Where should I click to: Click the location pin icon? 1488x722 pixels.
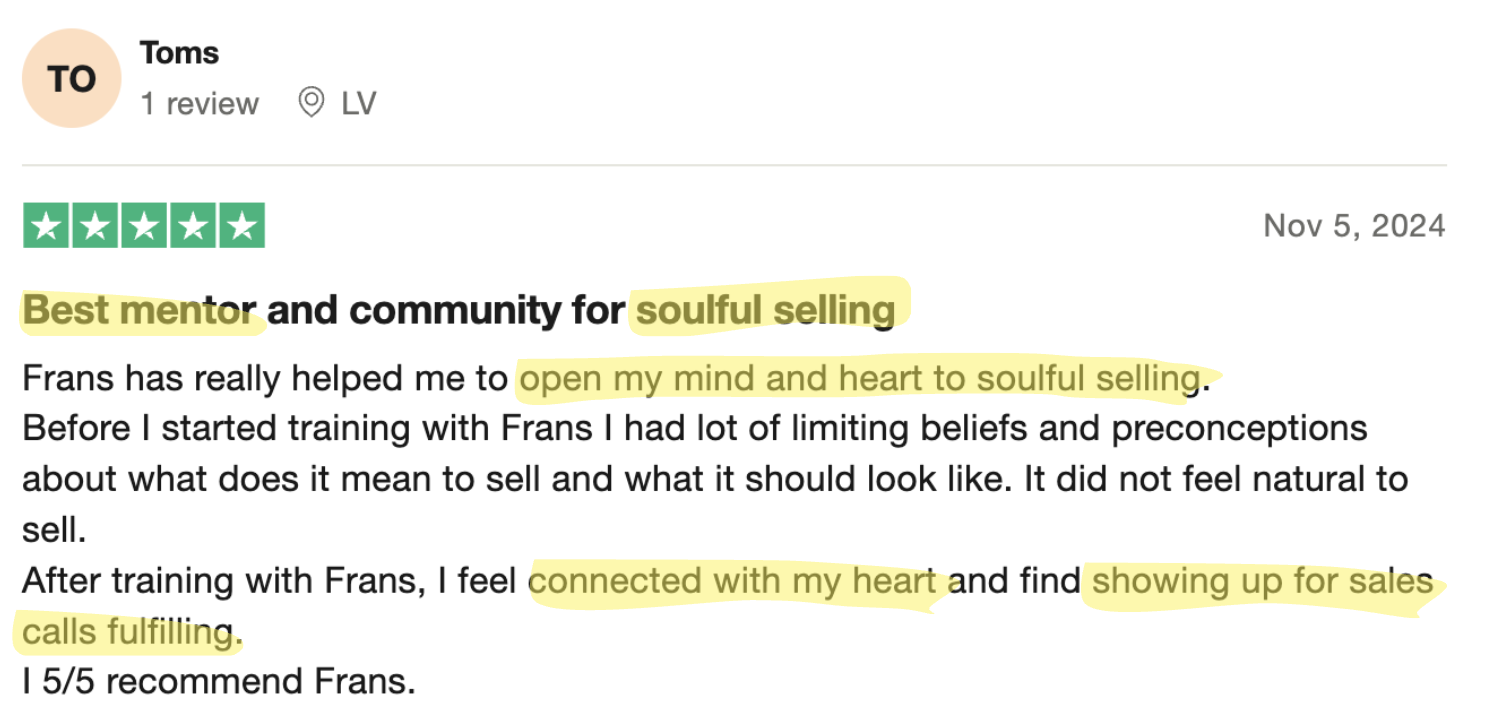312,102
